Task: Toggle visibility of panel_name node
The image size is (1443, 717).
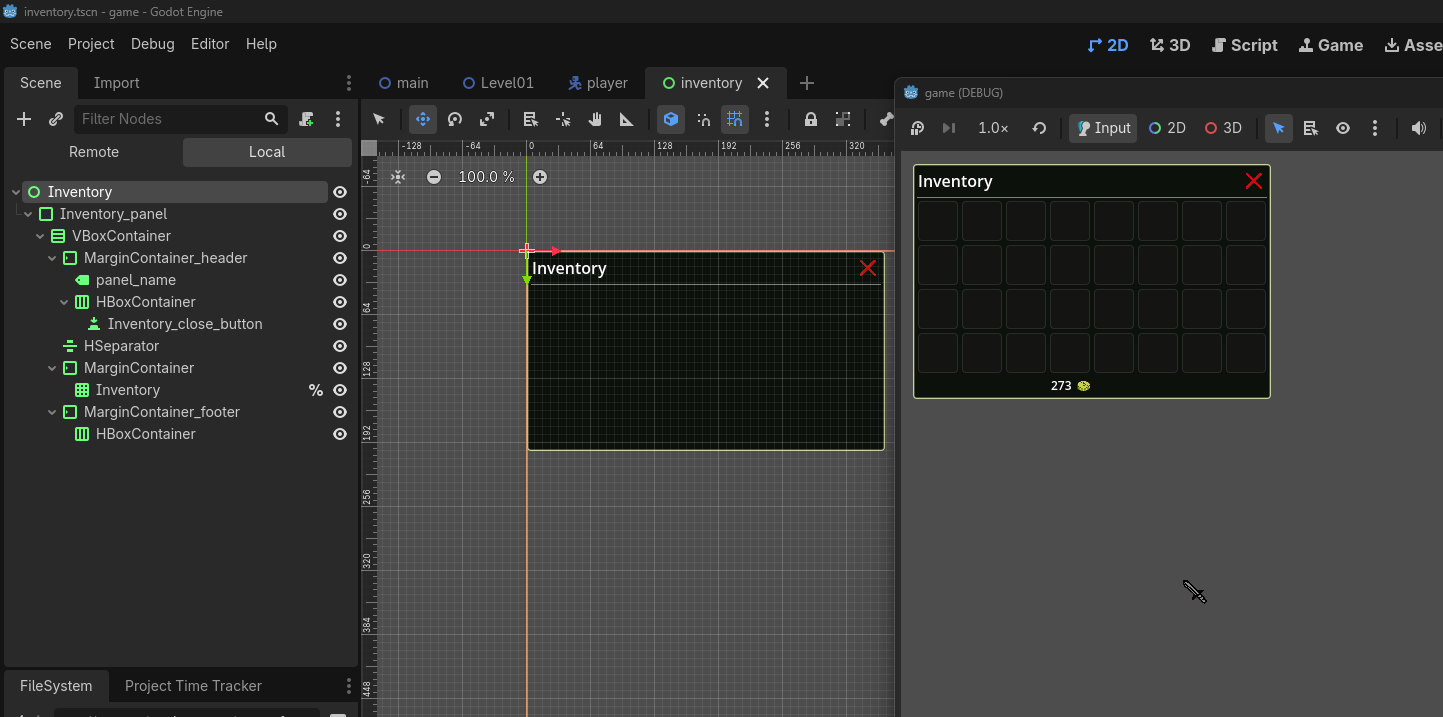Action: click(x=340, y=280)
